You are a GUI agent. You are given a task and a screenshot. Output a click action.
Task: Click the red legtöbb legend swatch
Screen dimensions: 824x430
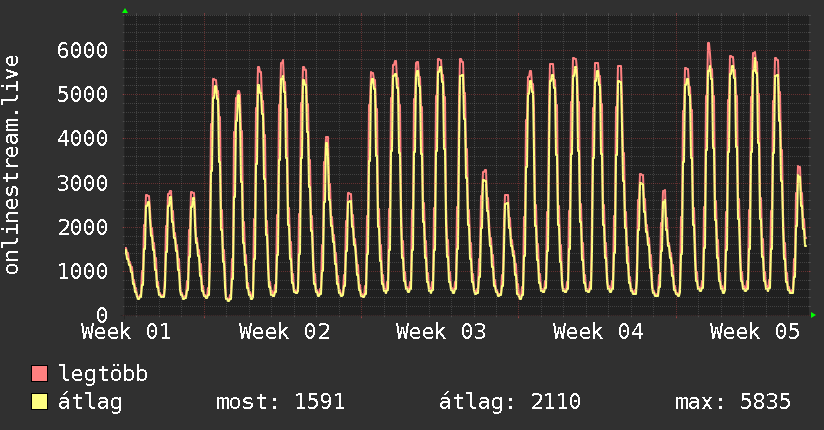coord(40,375)
